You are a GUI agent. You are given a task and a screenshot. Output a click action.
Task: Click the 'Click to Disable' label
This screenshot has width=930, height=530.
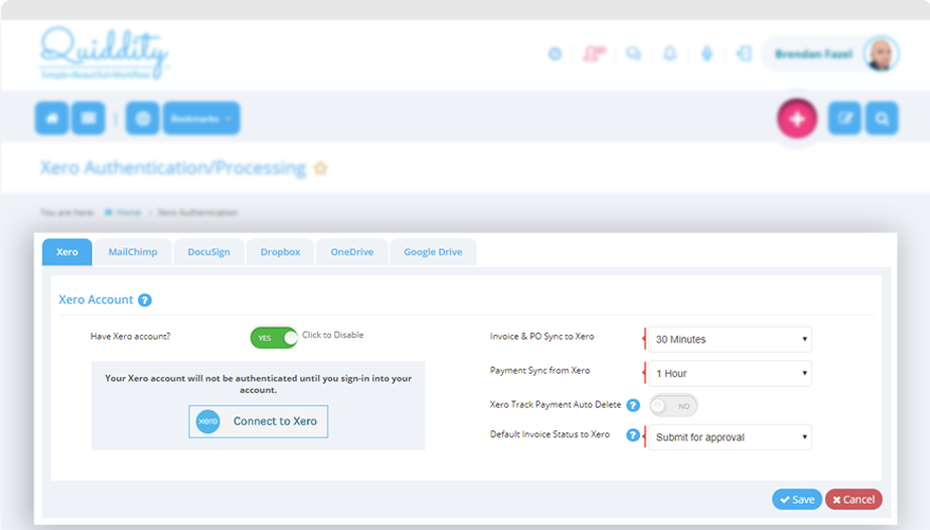(333, 335)
